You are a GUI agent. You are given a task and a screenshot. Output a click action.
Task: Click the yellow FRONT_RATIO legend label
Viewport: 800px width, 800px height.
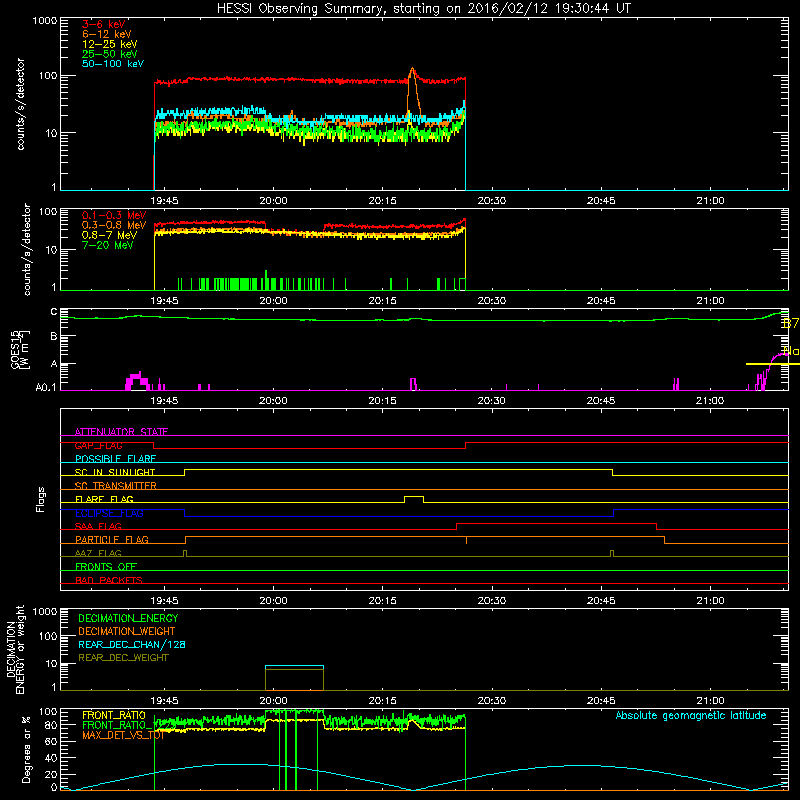click(x=114, y=715)
